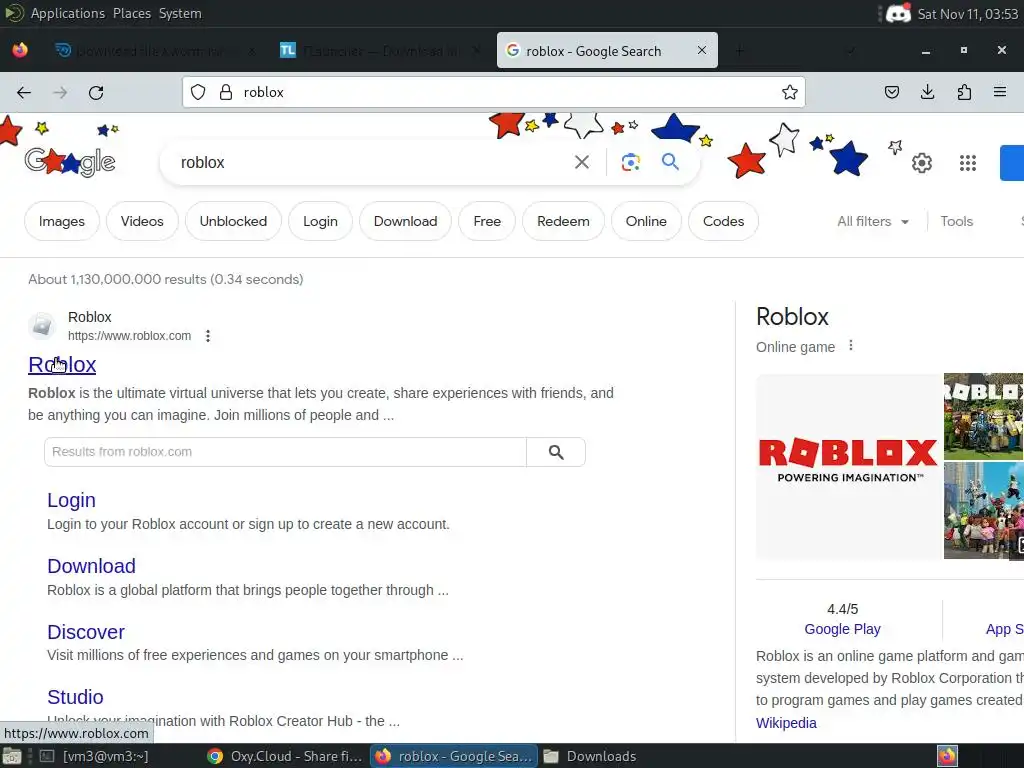Search within roblox.com using magnifier button
Image resolution: width=1024 pixels, height=768 pixels.
556,452
